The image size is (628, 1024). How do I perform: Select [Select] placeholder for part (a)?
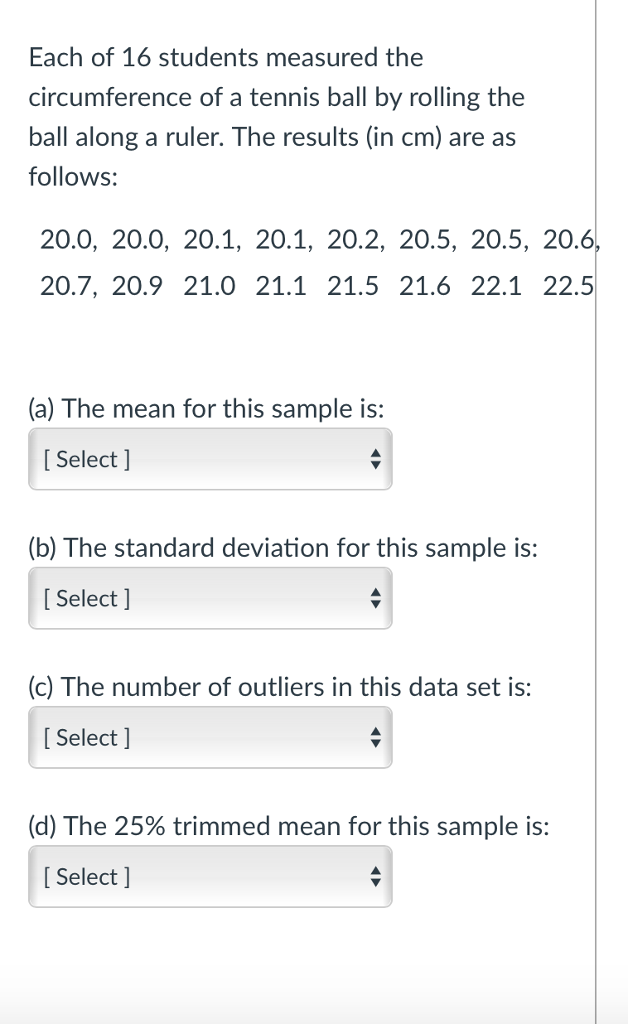pos(88,459)
